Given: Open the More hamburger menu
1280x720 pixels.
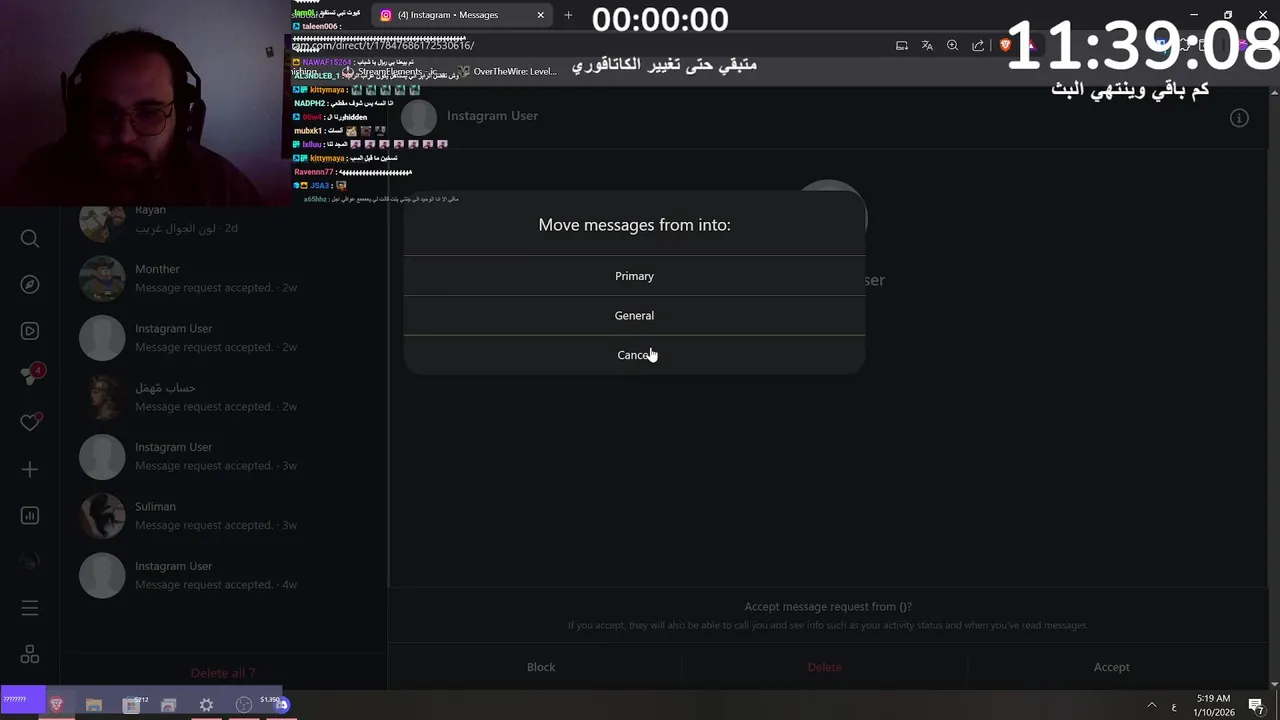Looking at the screenshot, I should click(x=30, y=608).
